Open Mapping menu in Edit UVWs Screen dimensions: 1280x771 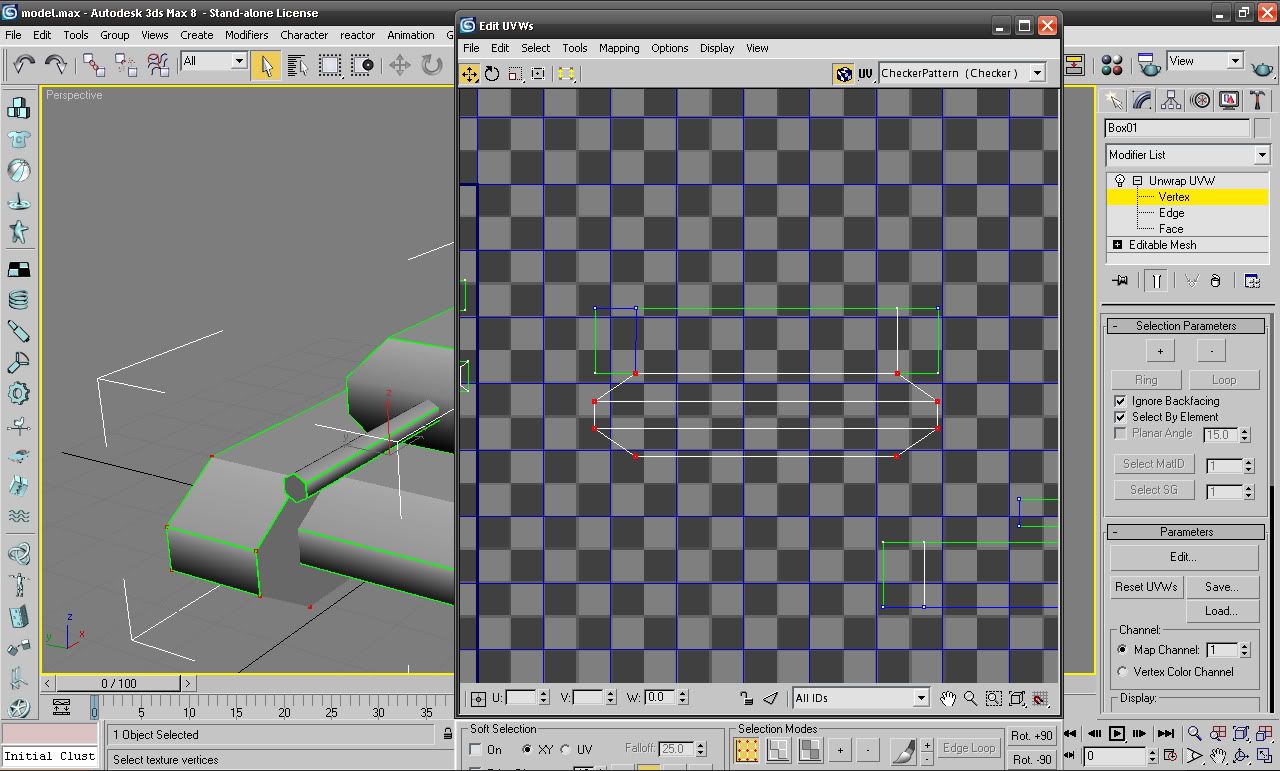[619, 48]
